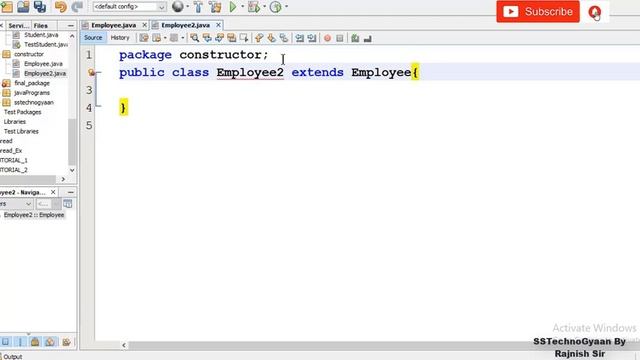Viewport: 640px width, 360px height.
Task: Toggle Highlight Search icon
Action: [232, 38]
